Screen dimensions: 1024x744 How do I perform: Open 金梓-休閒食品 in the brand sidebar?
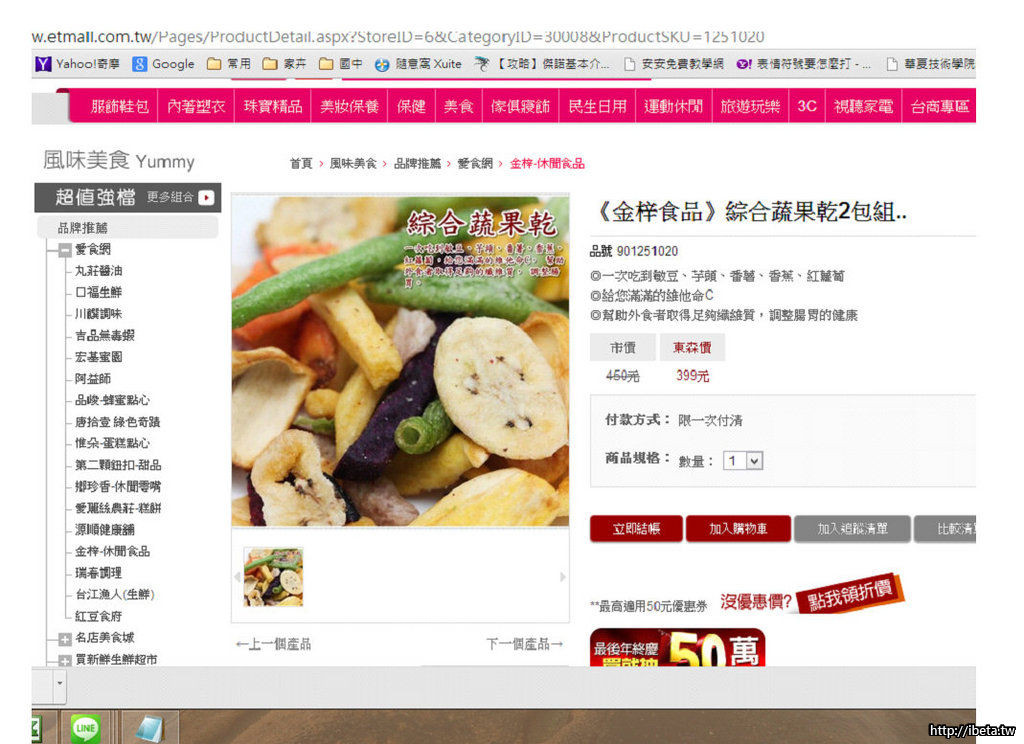pyautogui.click(x=112, y=551)
